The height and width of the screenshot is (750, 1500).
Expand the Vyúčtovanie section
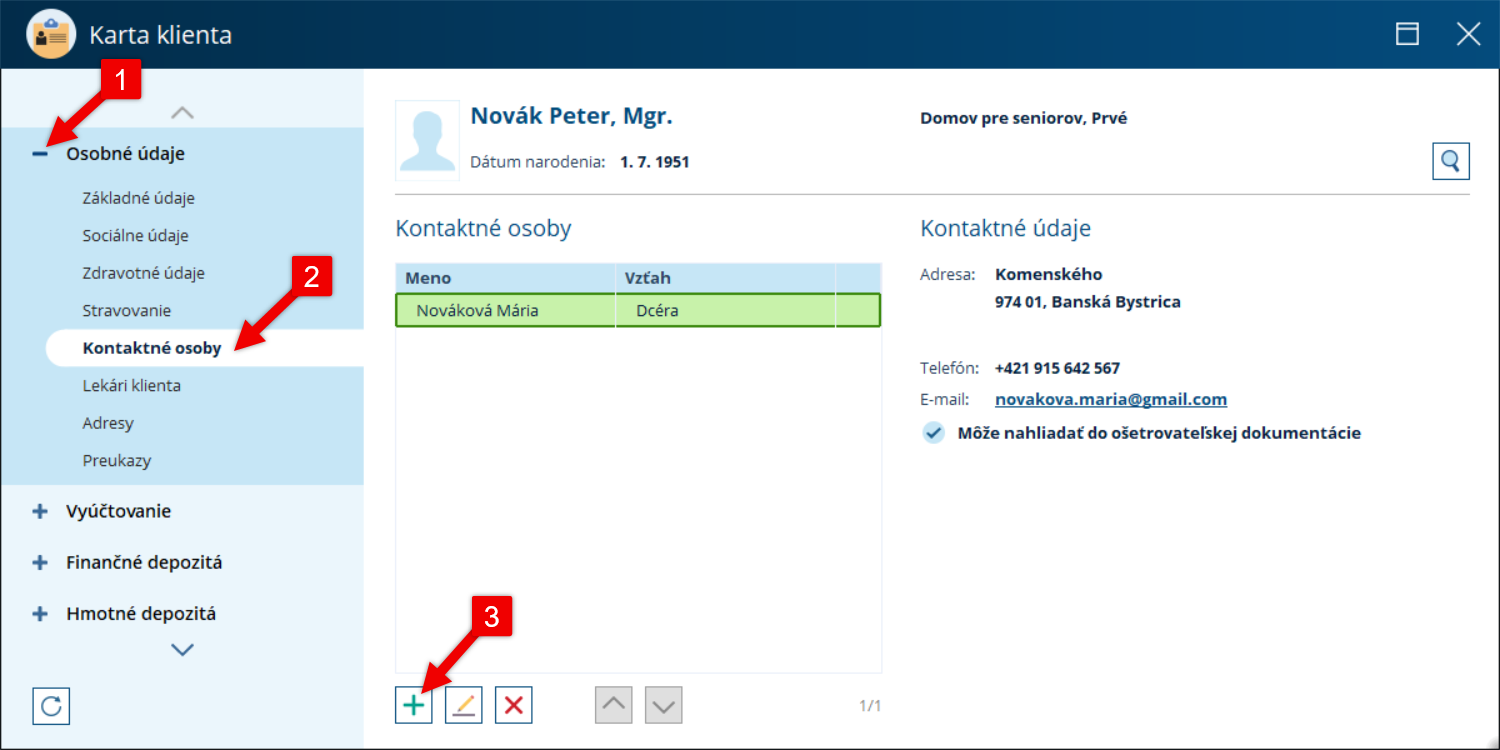pos(40,511)
